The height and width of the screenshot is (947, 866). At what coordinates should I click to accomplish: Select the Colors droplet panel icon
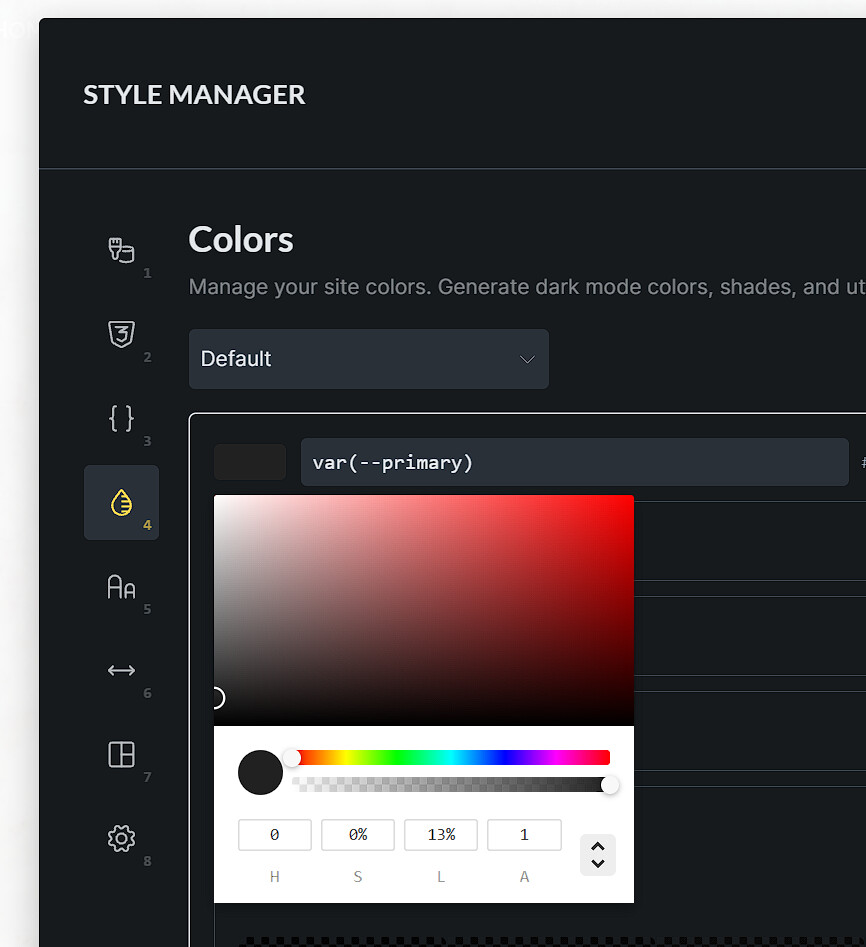121,502
